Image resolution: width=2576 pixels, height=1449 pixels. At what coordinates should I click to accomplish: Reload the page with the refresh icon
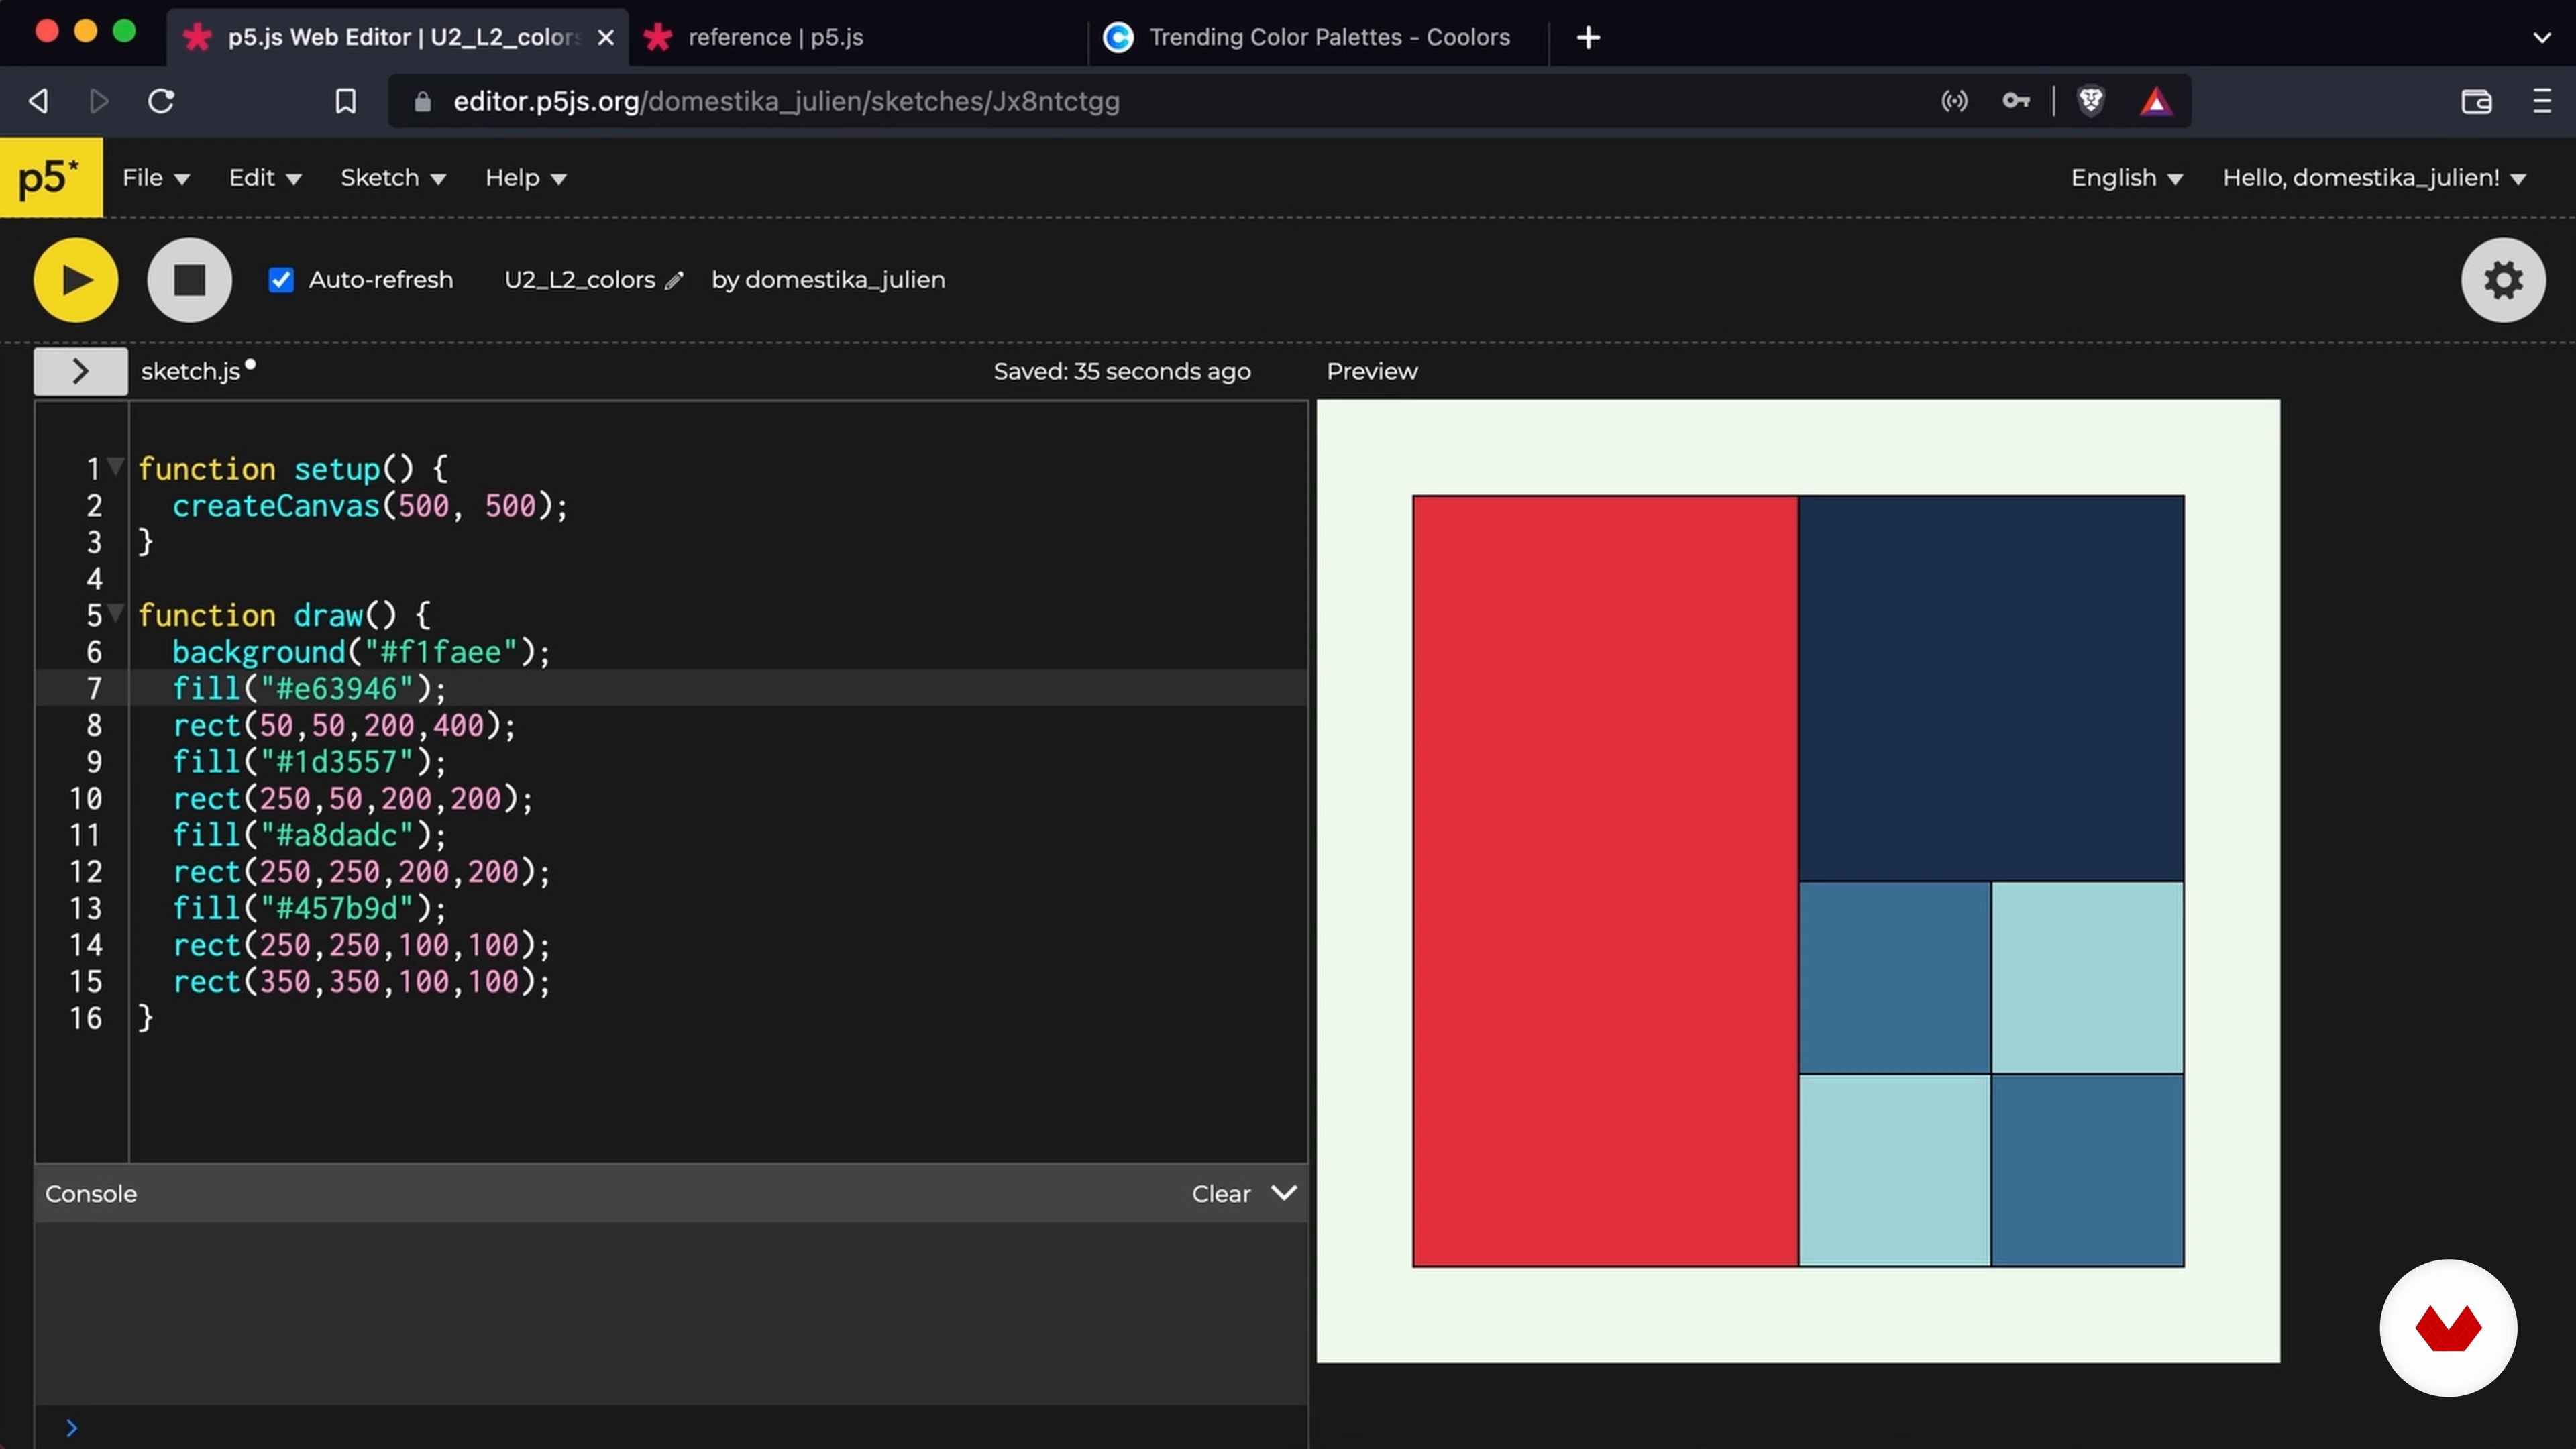[x=162, y=101]
